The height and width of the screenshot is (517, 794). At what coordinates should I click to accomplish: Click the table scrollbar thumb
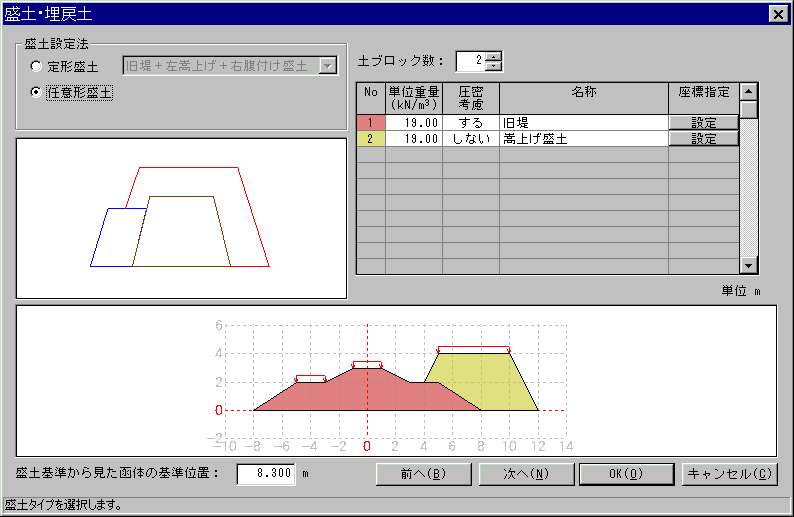(748, 109)
